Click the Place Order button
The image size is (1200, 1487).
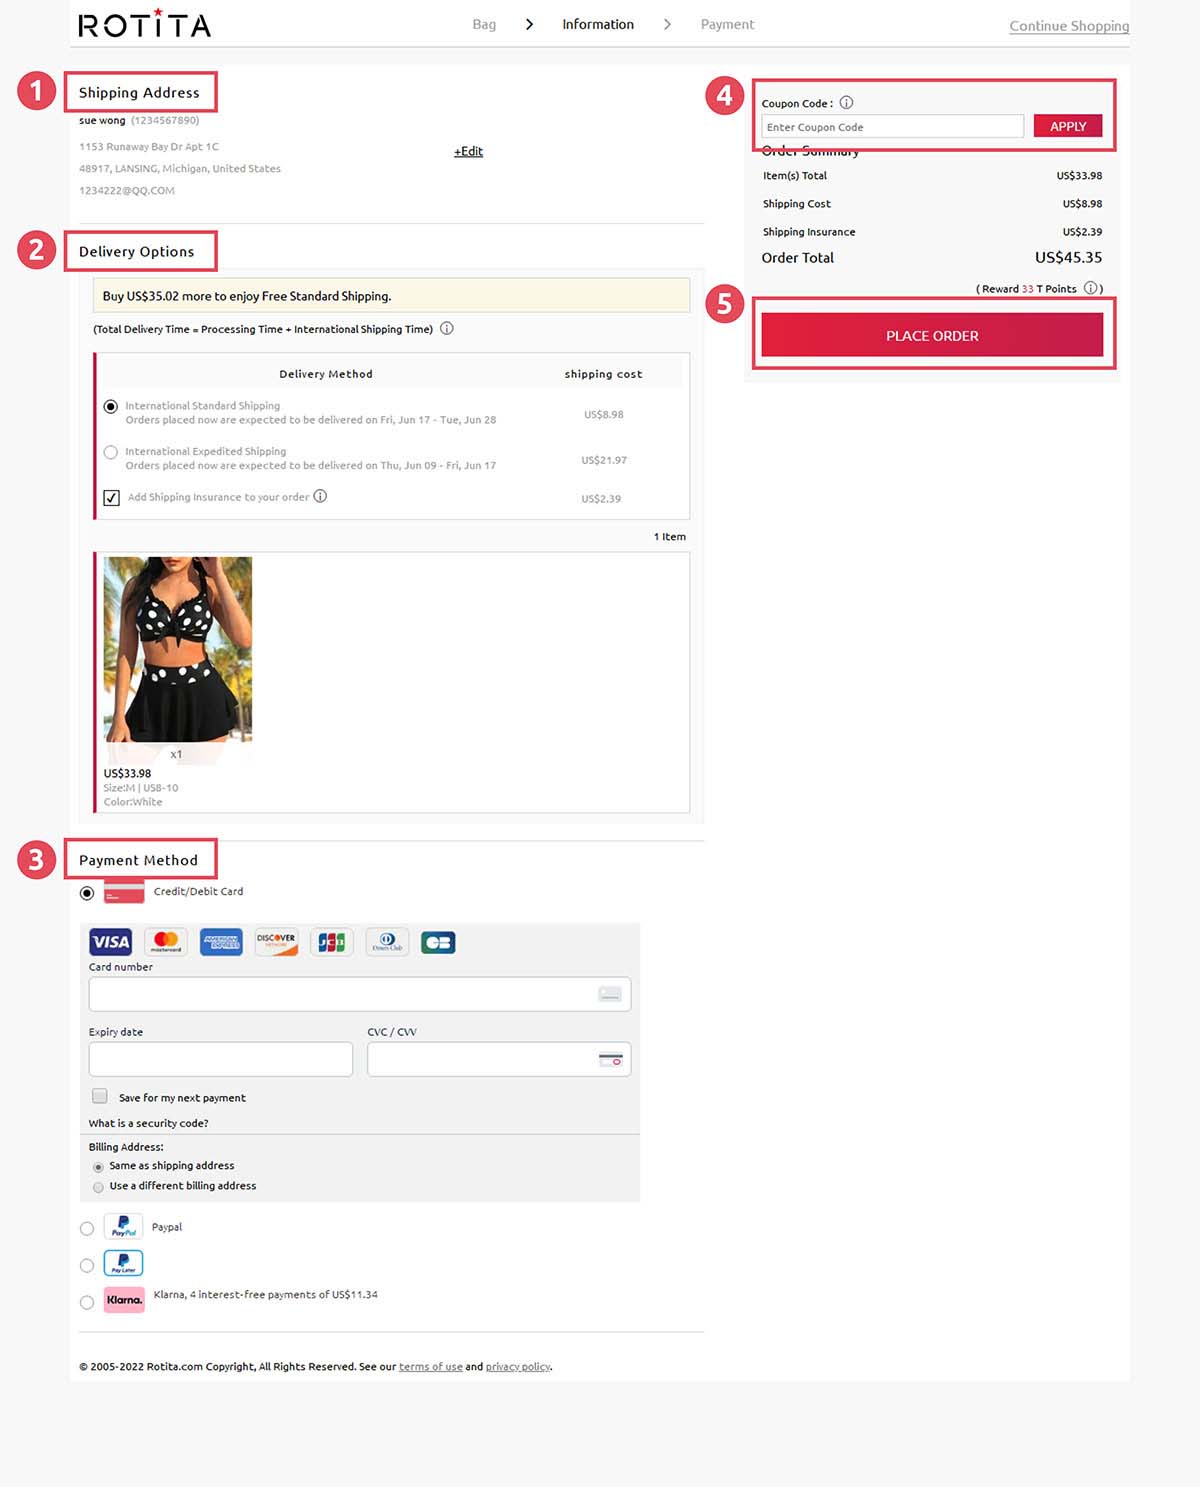[x=932, y=335]
